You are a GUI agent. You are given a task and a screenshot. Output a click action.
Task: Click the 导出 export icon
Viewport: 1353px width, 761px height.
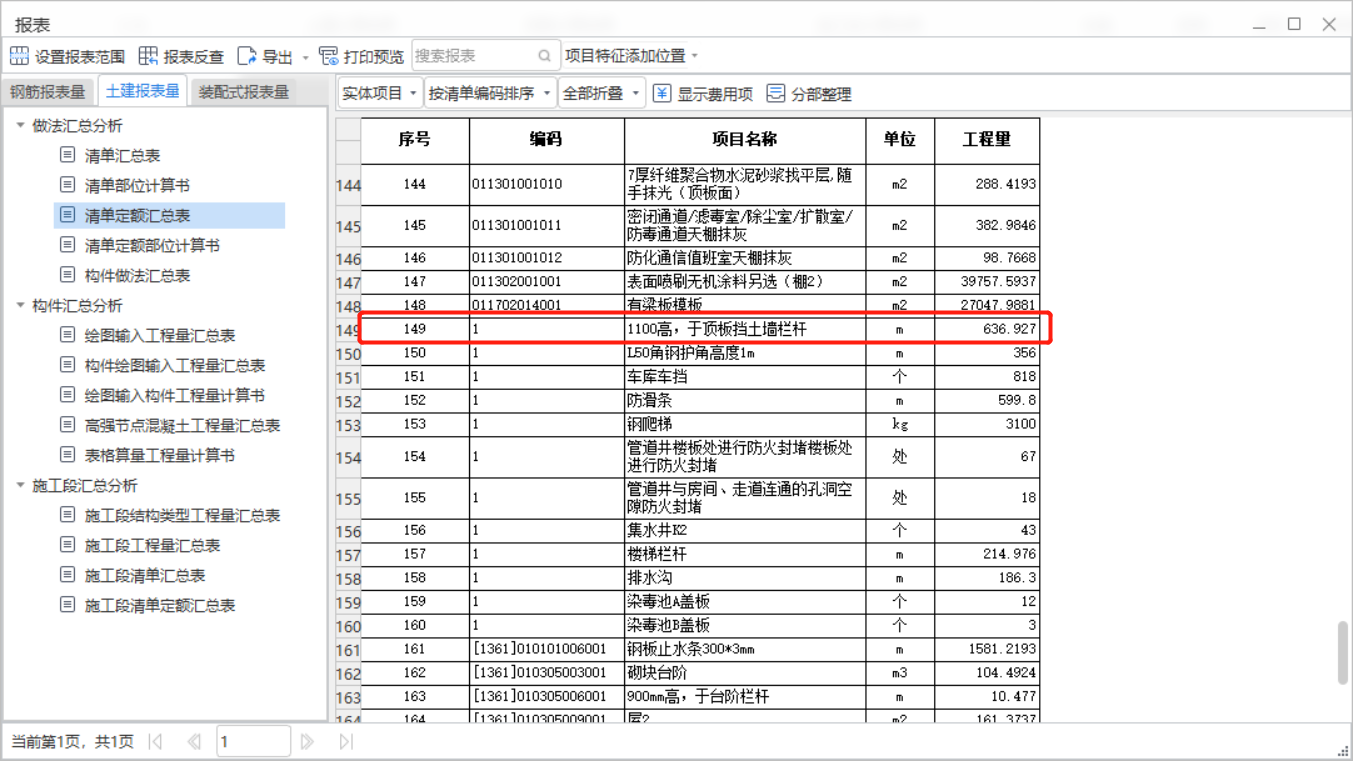246,56
